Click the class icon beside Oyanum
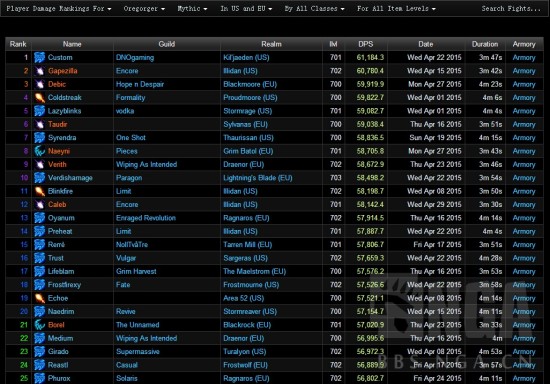The width and height of the screenshot is (550, 384). coord(40,218)
